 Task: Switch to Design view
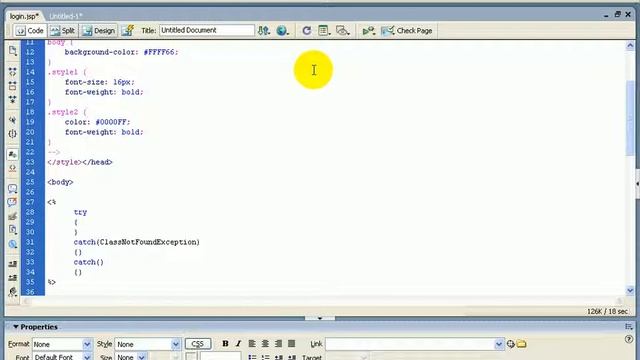pyautogui.click(x=99, y=31)
